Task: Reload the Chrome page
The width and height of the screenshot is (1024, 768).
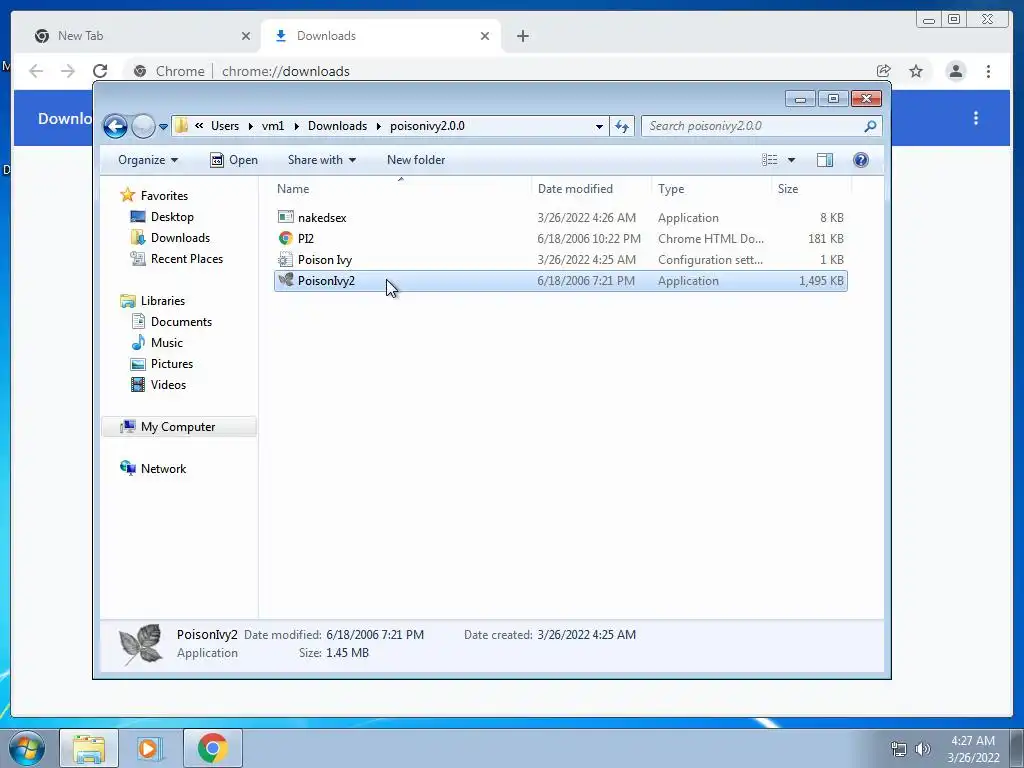Action: coord(100,71)
